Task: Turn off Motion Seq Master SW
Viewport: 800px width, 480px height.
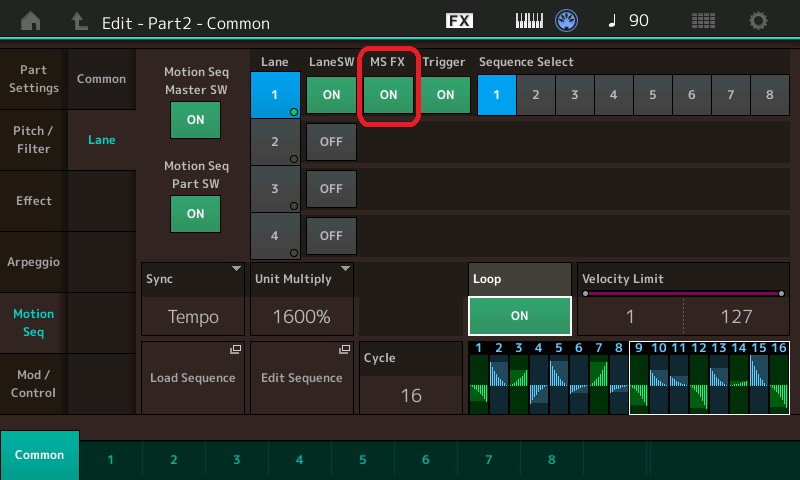Action: point(195,119)
